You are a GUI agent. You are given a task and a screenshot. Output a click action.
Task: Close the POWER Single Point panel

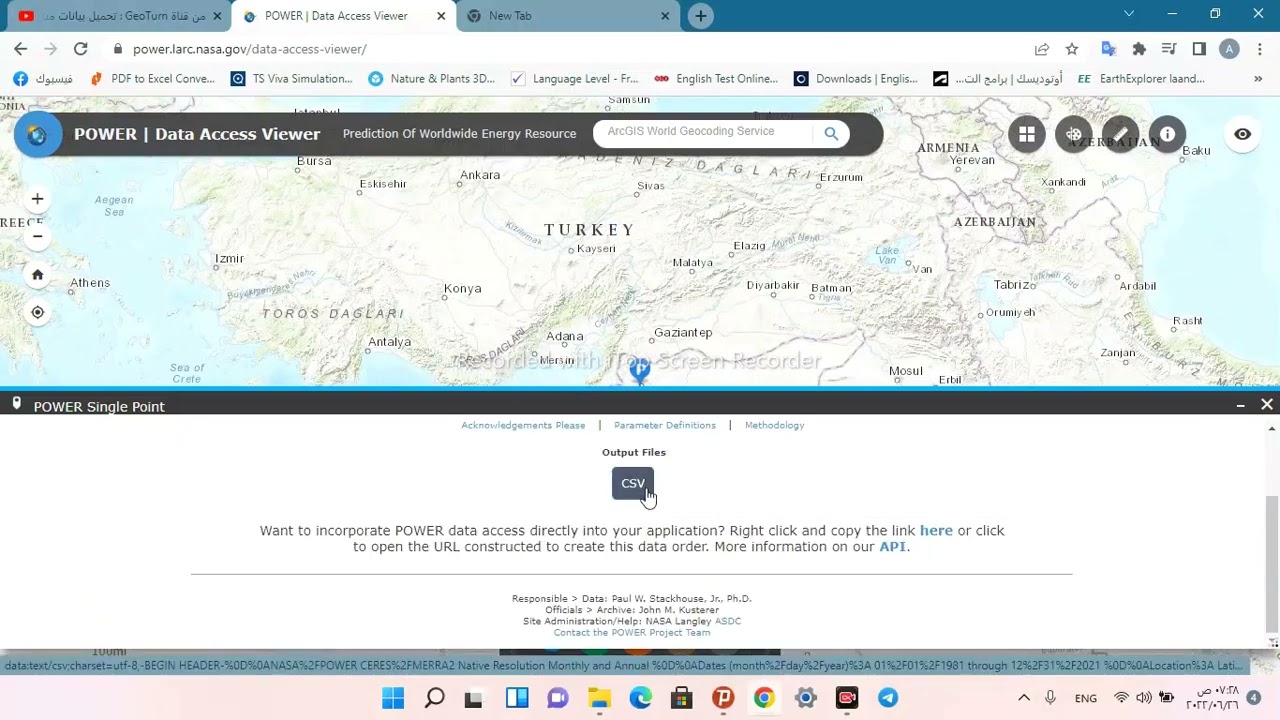click(x=1267, y=404)
